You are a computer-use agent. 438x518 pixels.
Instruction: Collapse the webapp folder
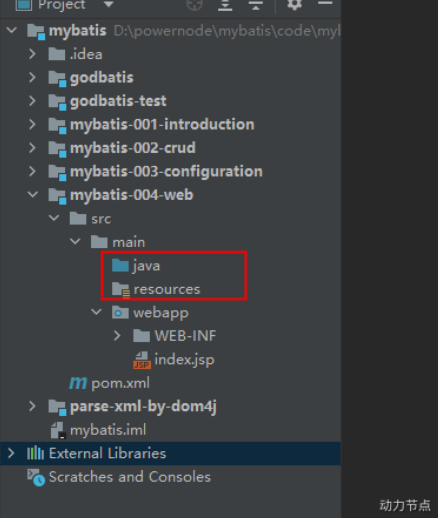coord(96,312)
